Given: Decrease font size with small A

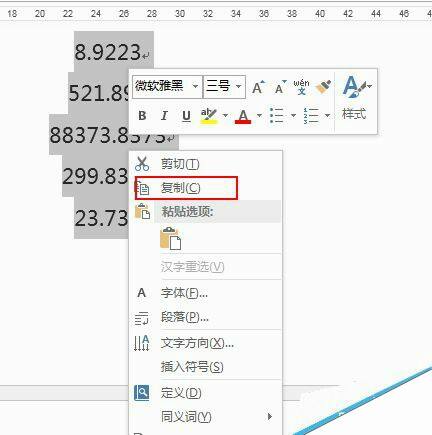Looking at the screenshot, I should pos(280,87).
